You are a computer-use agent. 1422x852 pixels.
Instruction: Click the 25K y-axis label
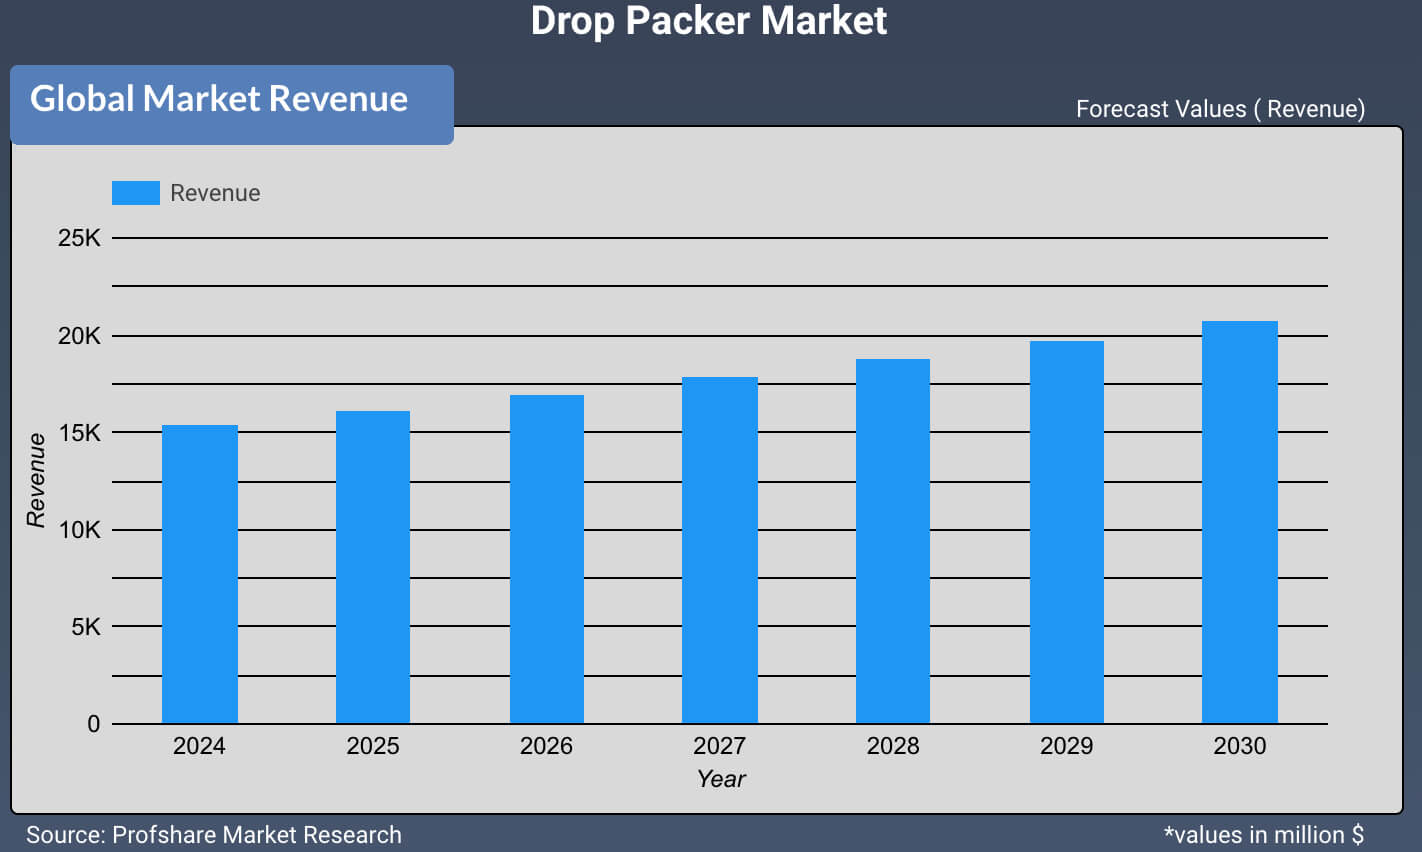[79, 238]
